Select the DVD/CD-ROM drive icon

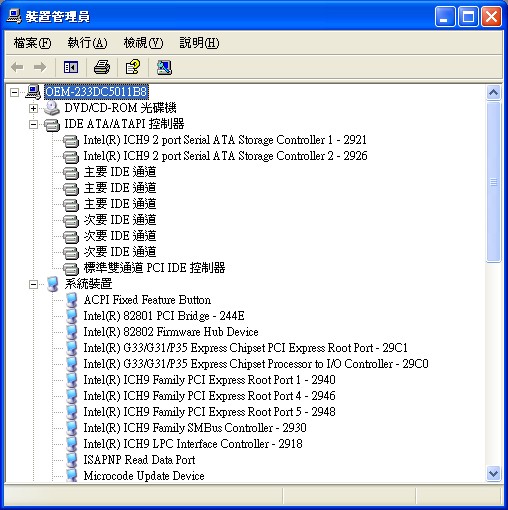pos(52,108)
